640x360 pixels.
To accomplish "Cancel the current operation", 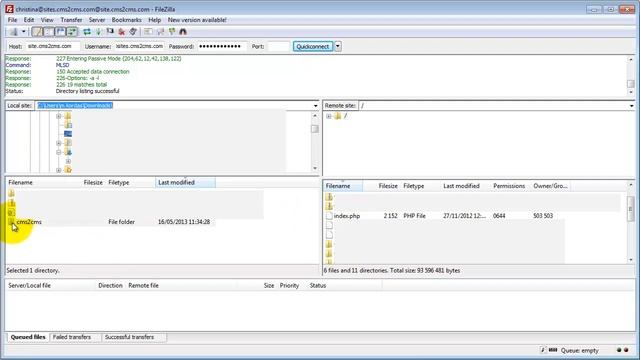I will (x=110, y=31).
